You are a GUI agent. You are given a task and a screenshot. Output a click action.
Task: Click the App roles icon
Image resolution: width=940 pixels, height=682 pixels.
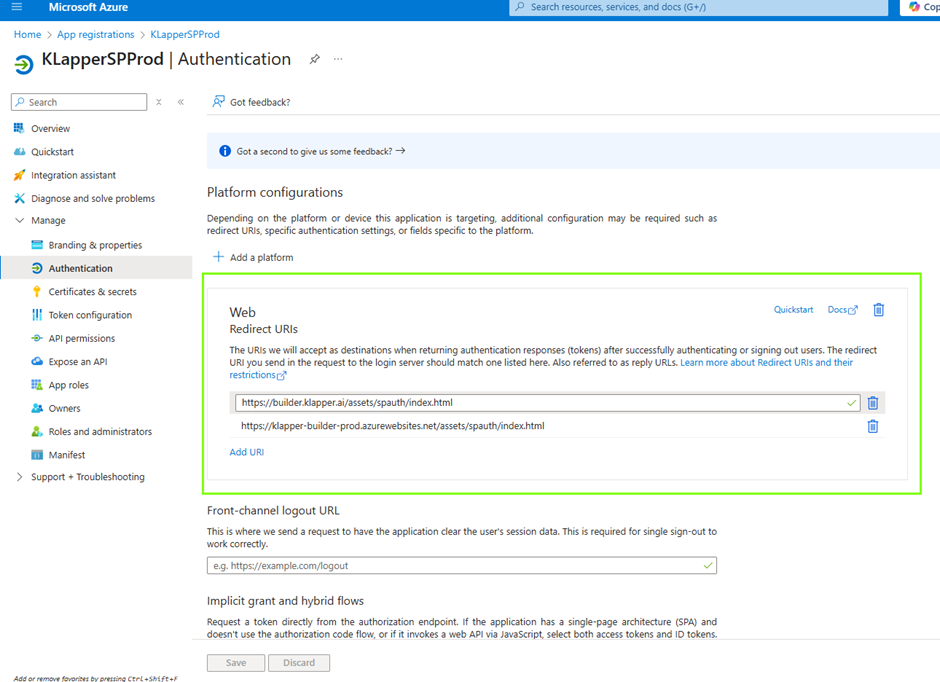[x=37, y=385]
